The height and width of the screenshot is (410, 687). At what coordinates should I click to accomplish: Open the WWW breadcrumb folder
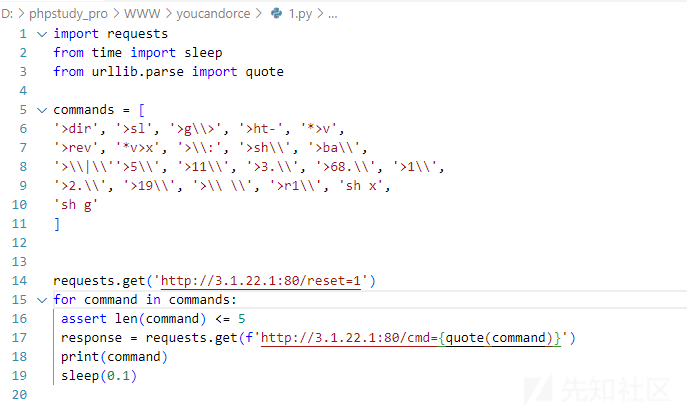click(x=142, y=14)
